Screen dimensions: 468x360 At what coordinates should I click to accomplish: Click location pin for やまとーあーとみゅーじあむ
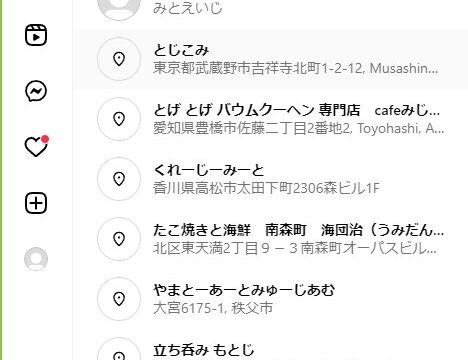[x=119, y=299]
